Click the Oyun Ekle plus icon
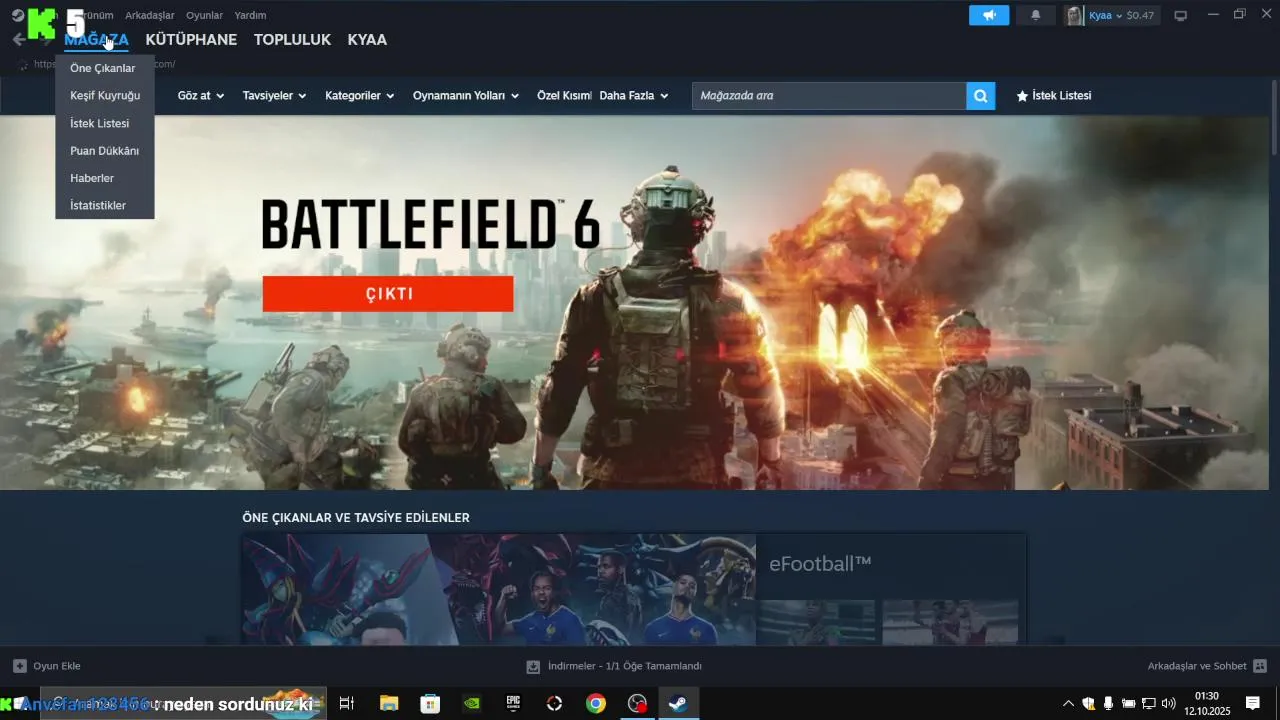This screenshot has height=720, width=1280. [x=20, y=666]
